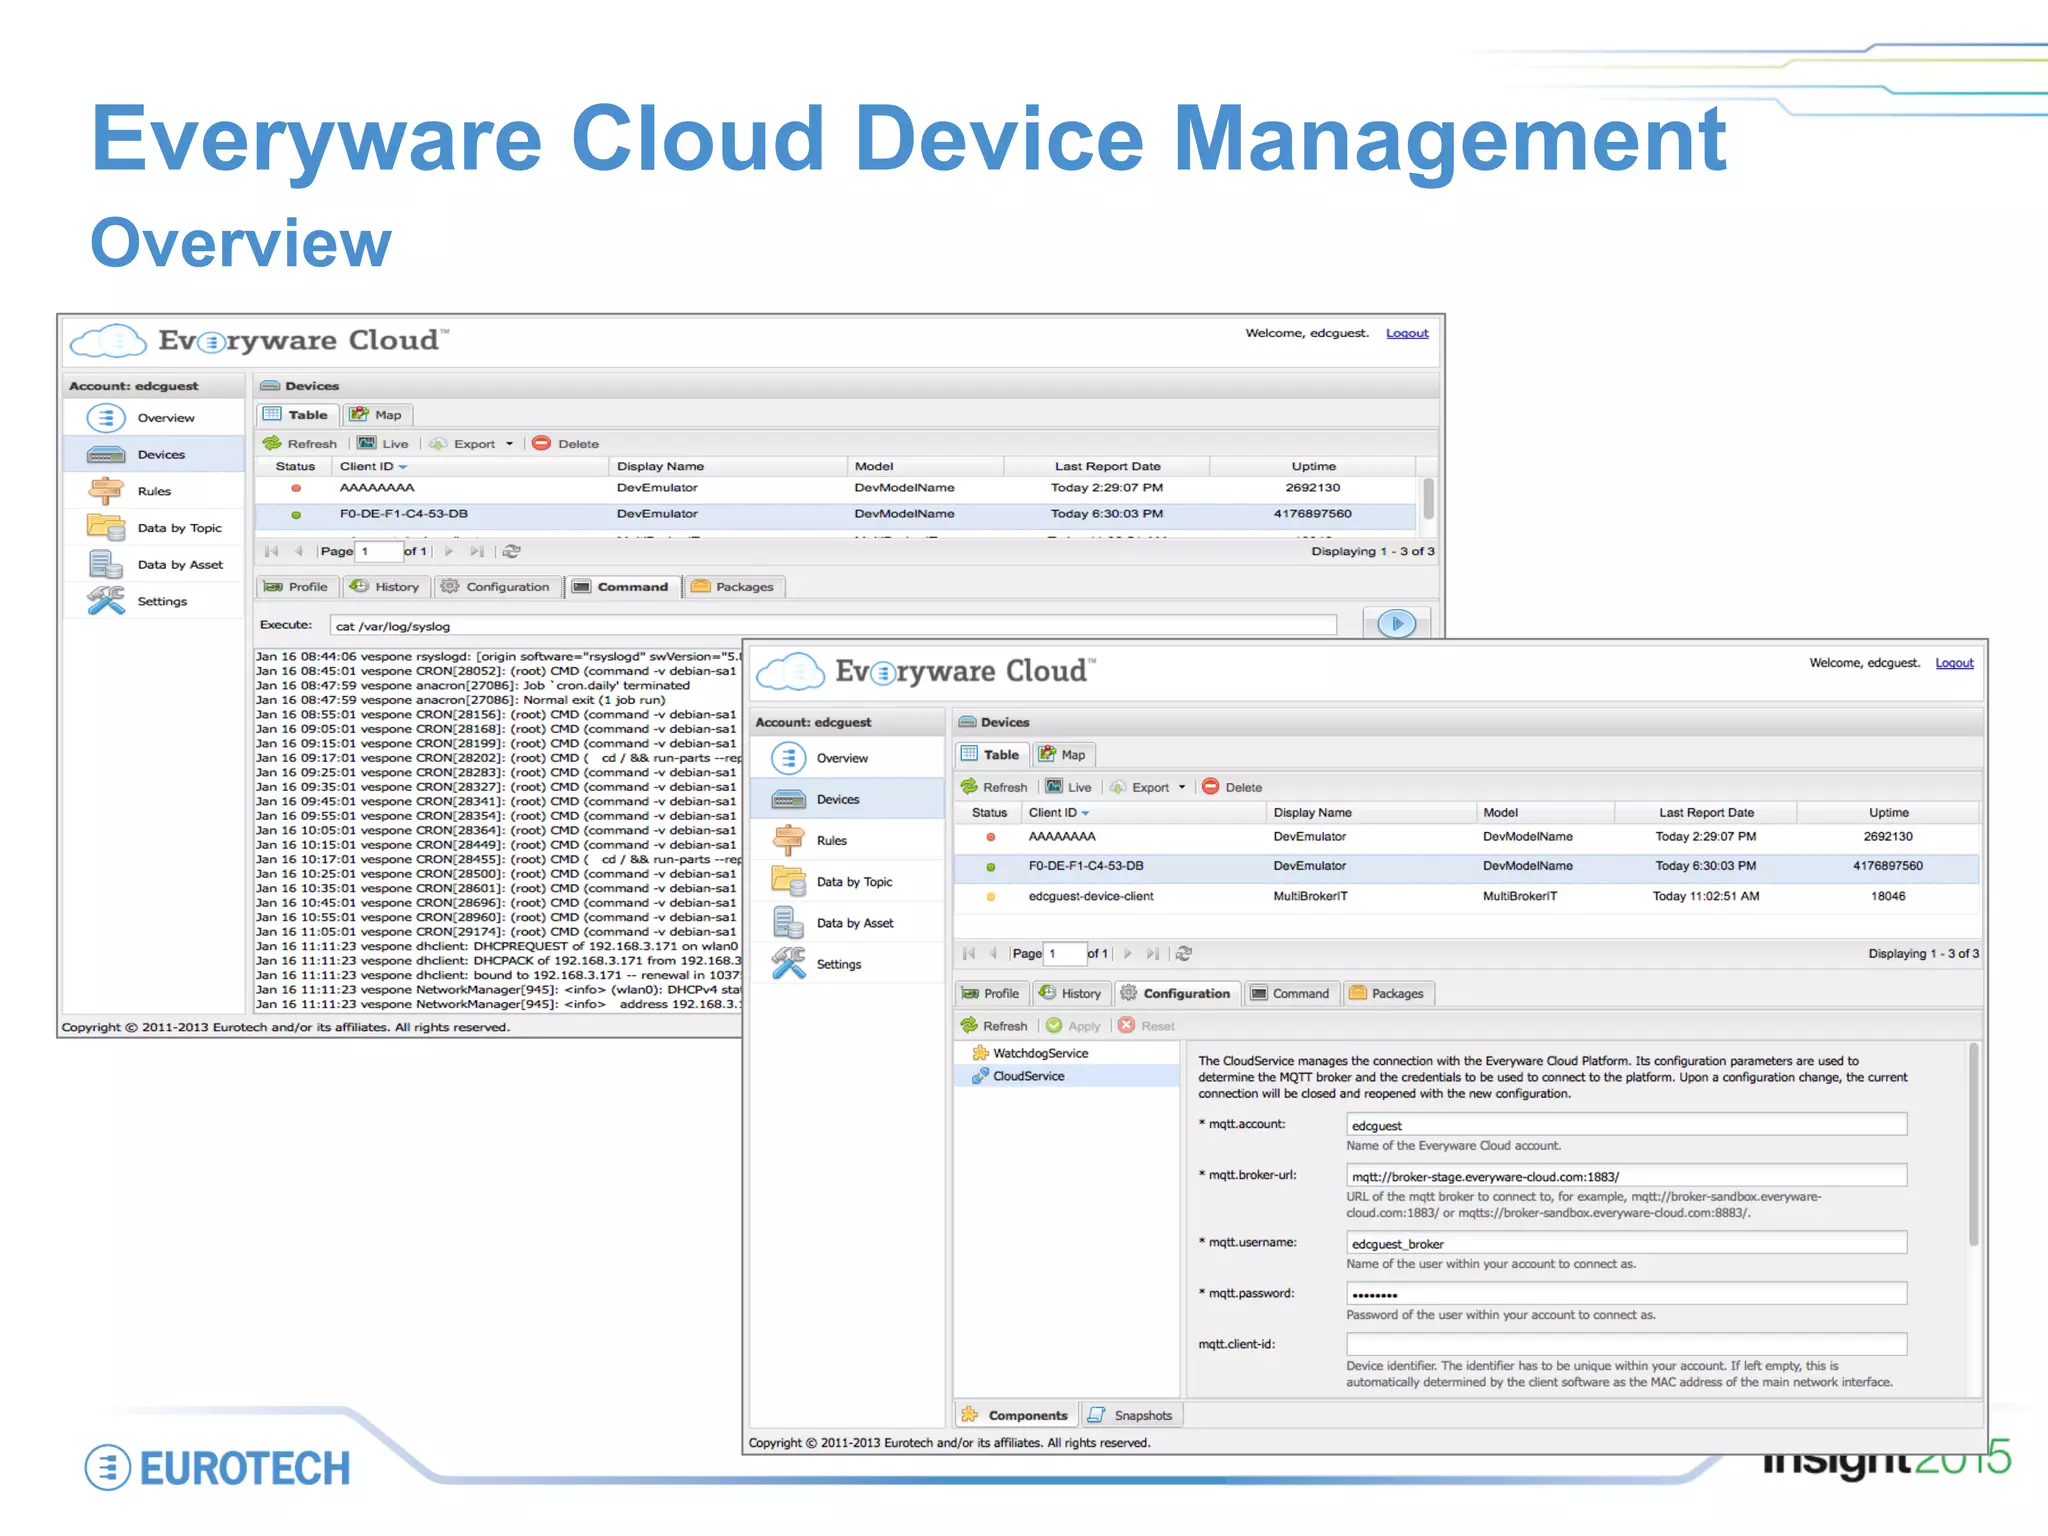Switch to Table tab in front window
The height and width of the screenshot is (1536, 2048).
point(990,755)
